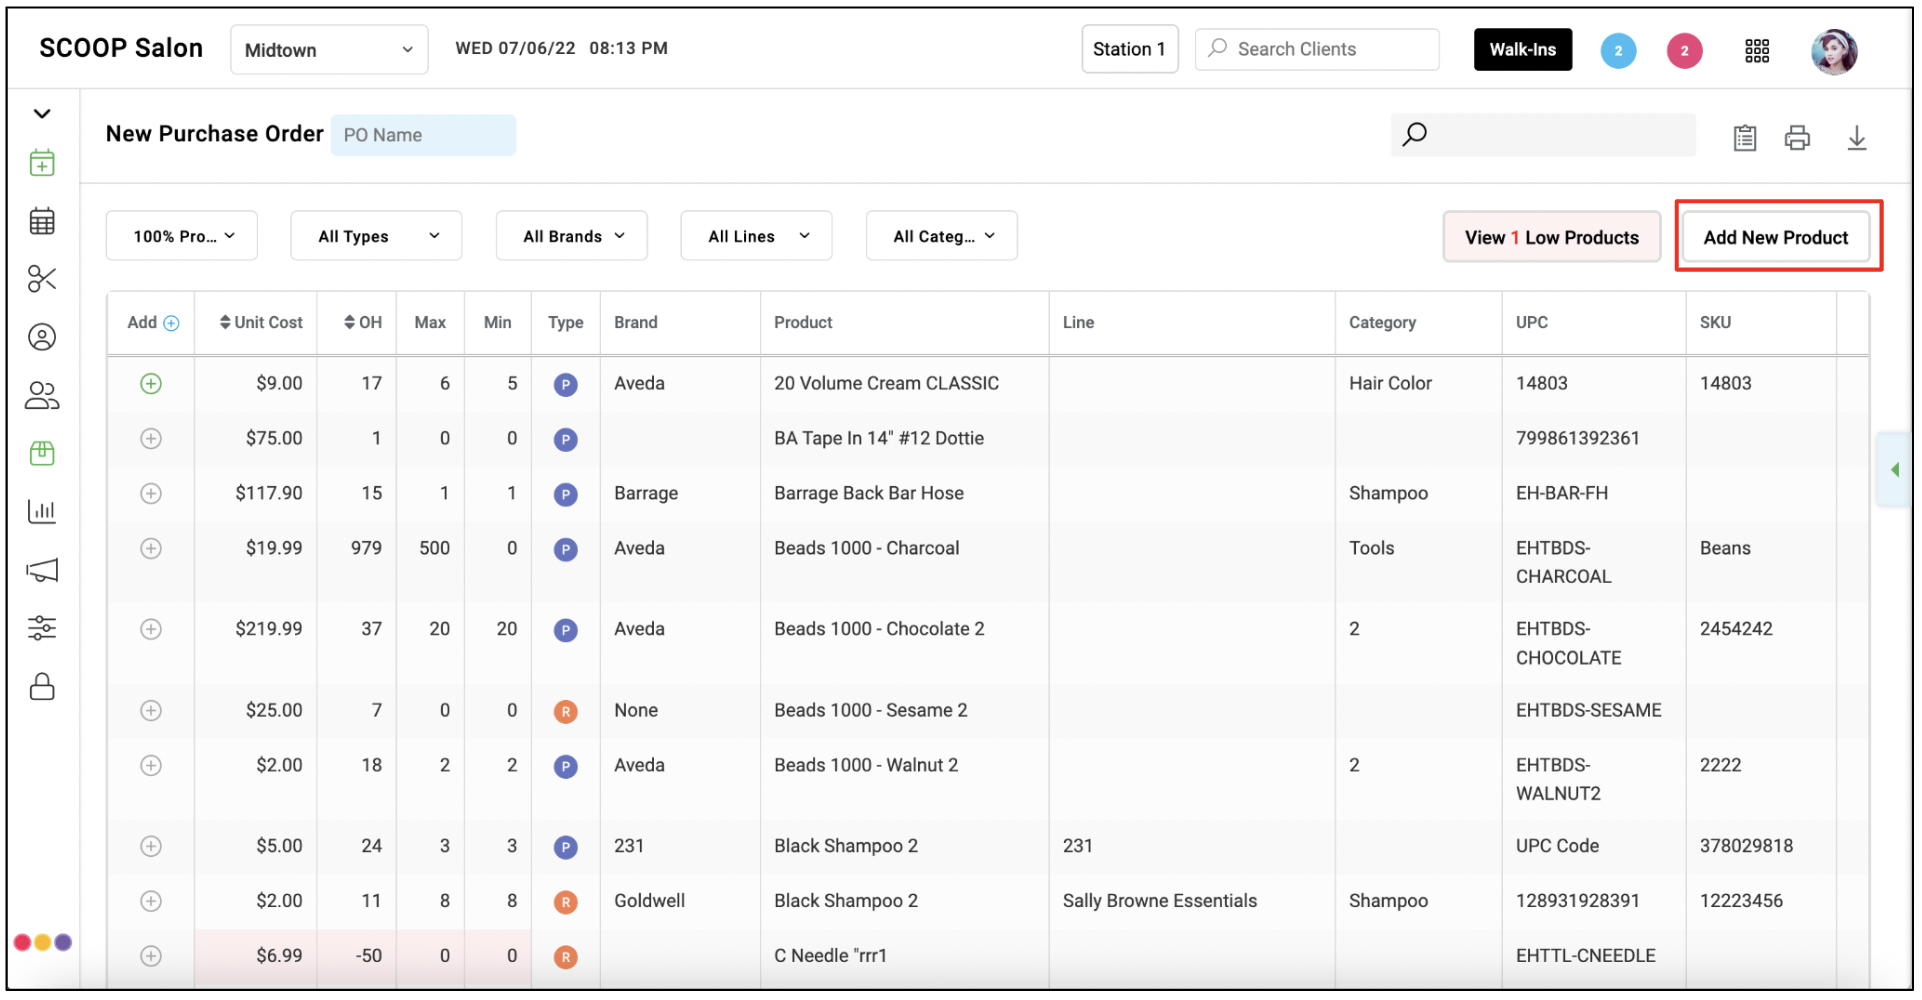Click the download arrow icon
Screen dimensions: 1922x1000
click(x=1856, y=137)
